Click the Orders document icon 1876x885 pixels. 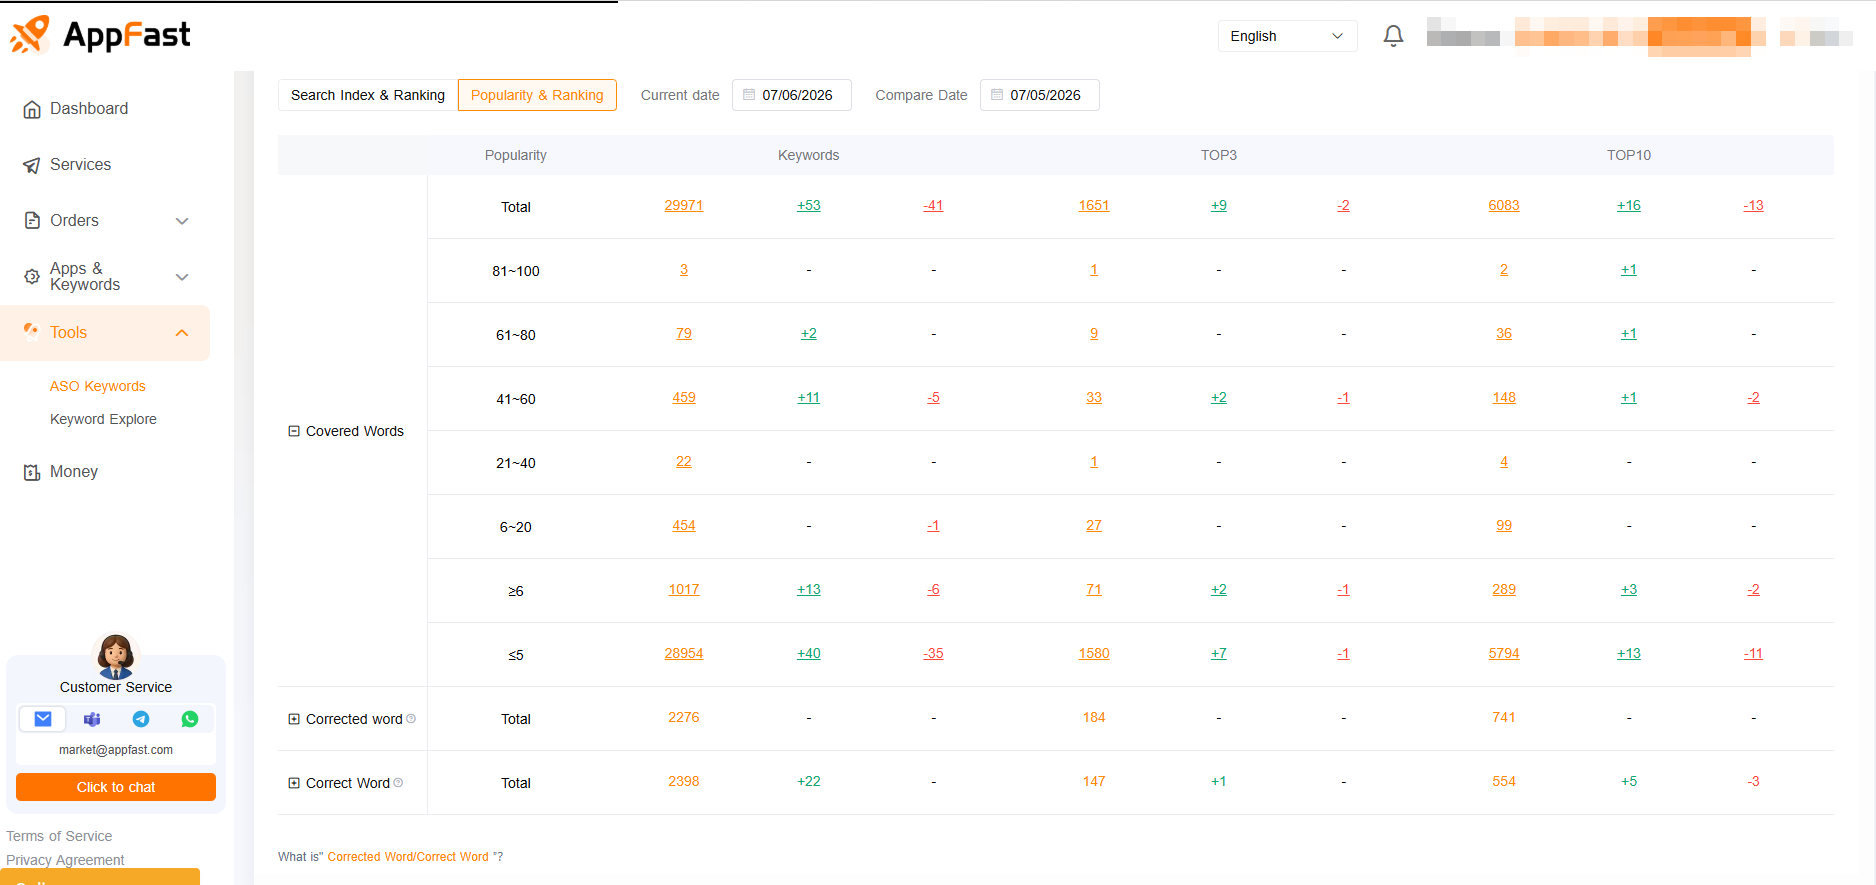pyautogui.click(x=32, y=221)
